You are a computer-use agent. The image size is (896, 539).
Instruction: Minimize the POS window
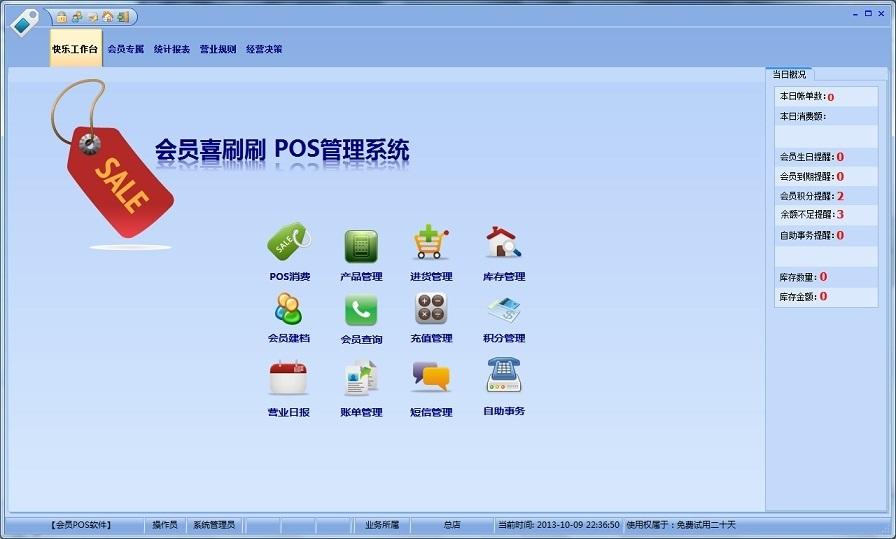point(855,14)
